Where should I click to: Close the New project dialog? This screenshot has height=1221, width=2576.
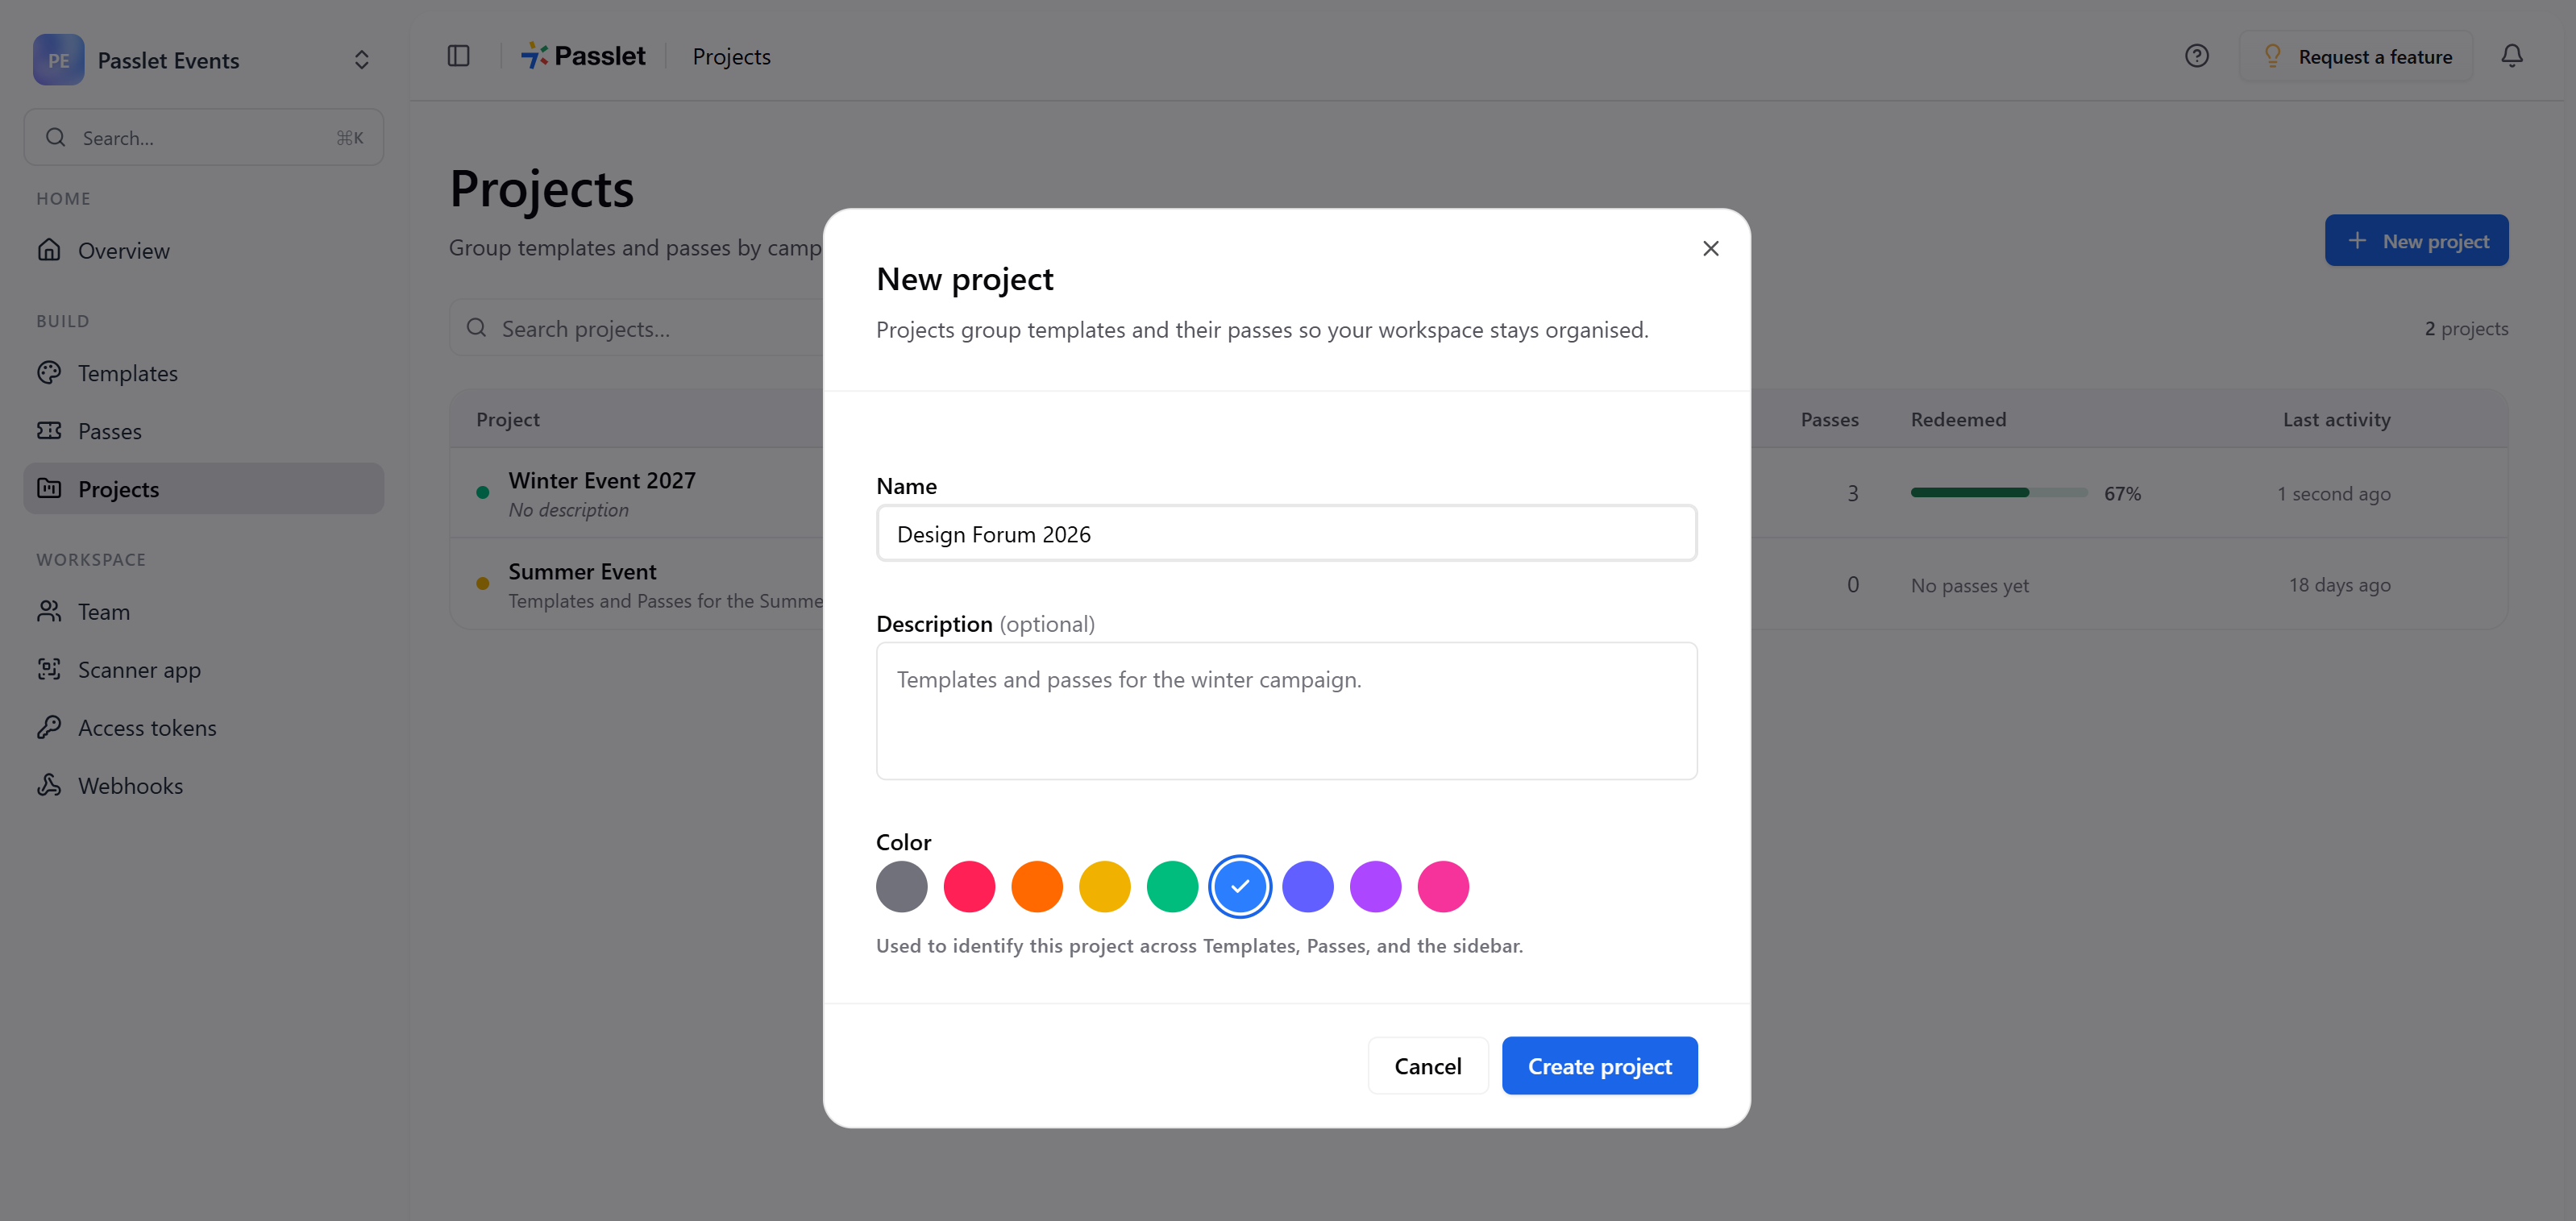[x=1710, y=248]
